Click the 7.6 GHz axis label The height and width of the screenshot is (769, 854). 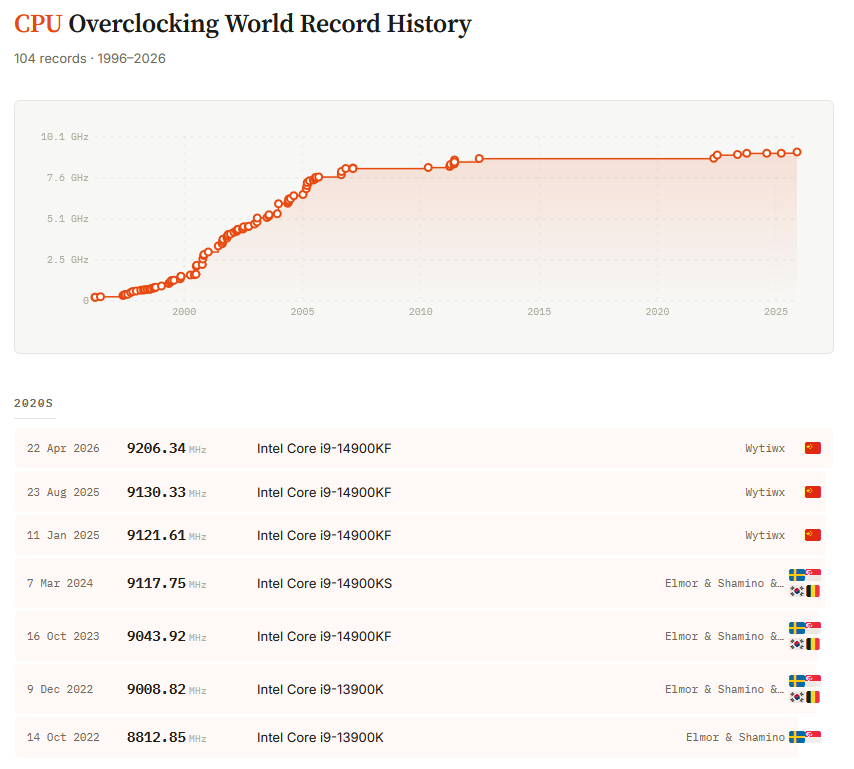(68, 178)
